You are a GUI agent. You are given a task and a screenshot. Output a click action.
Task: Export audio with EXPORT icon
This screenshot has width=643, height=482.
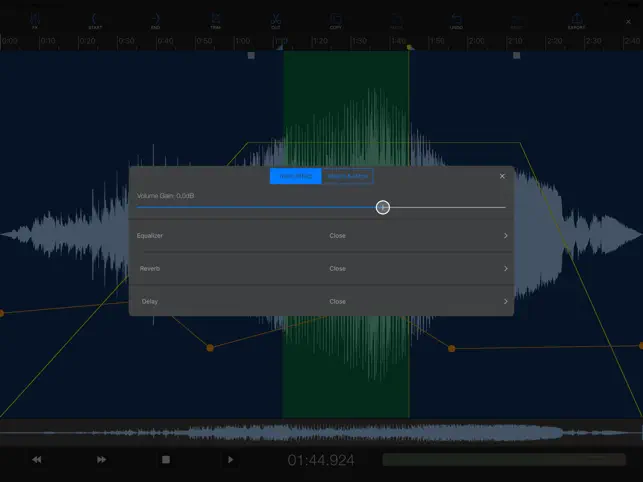tap(577, 21)
